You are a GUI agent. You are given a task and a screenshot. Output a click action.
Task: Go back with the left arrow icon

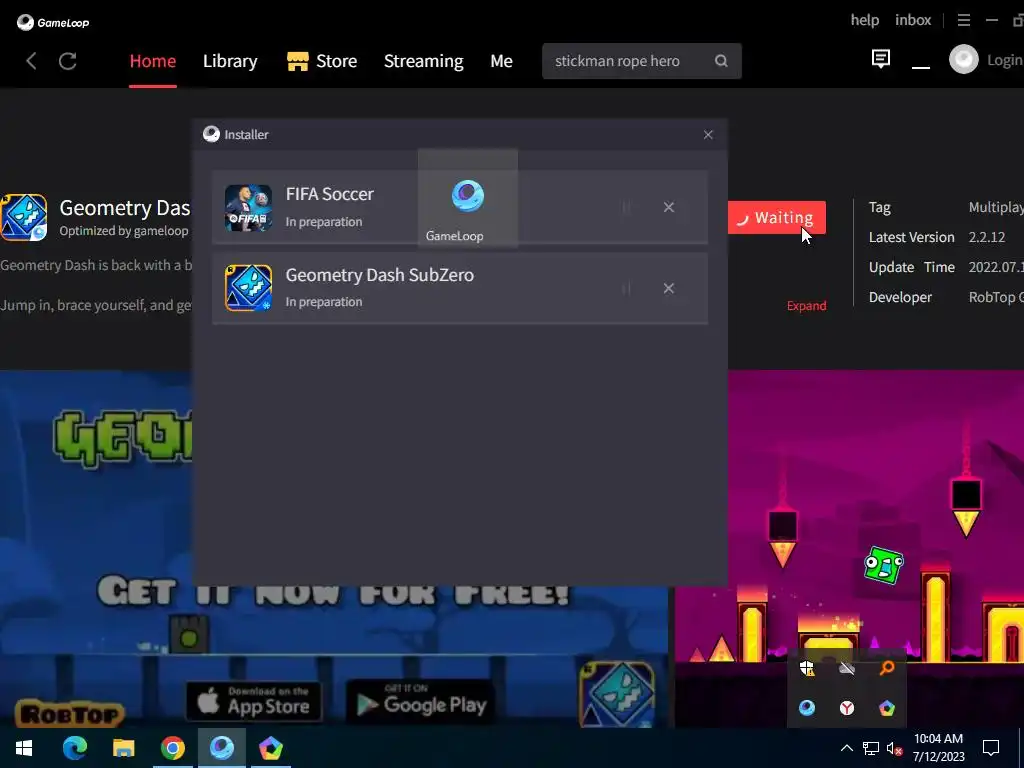point(31,61)
